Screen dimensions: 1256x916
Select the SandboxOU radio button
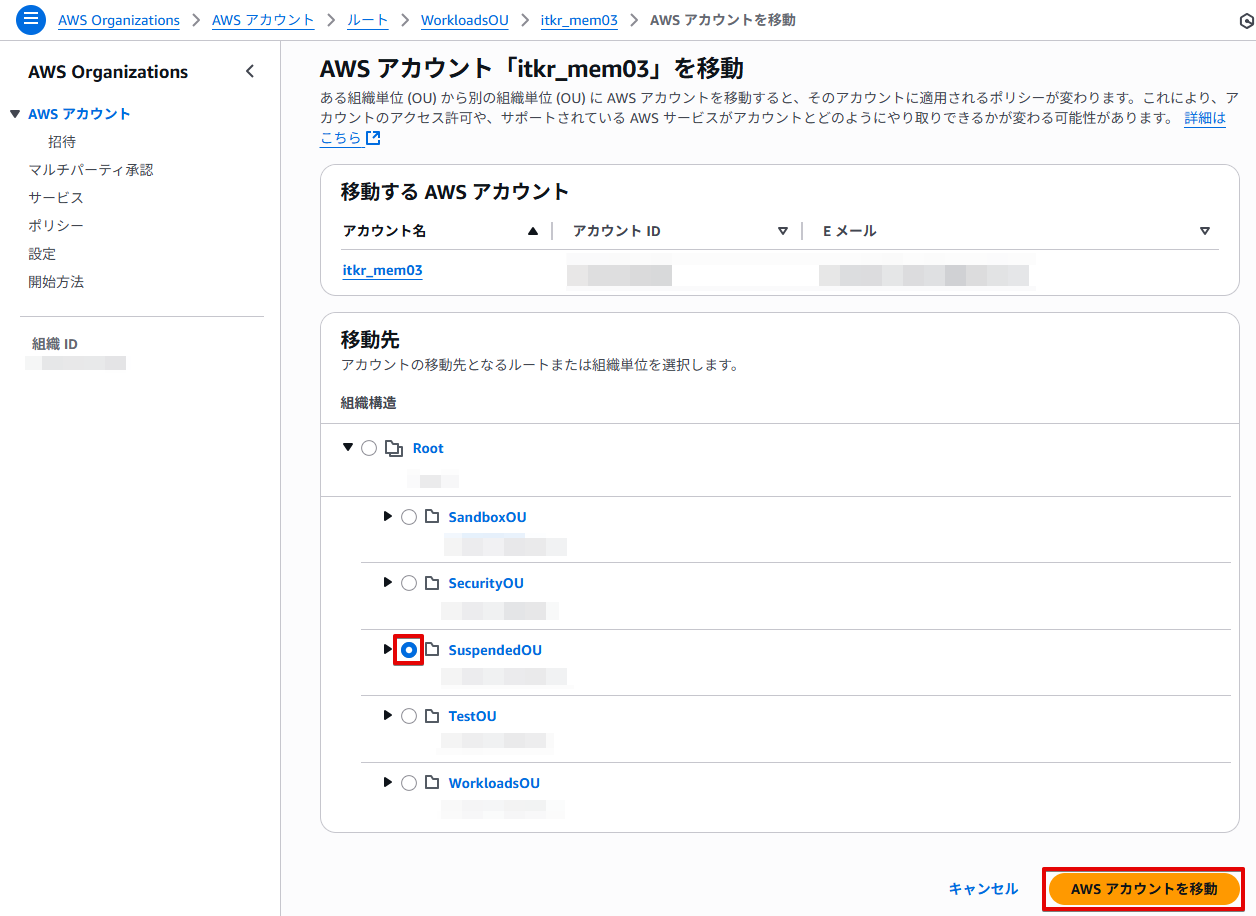409,517
